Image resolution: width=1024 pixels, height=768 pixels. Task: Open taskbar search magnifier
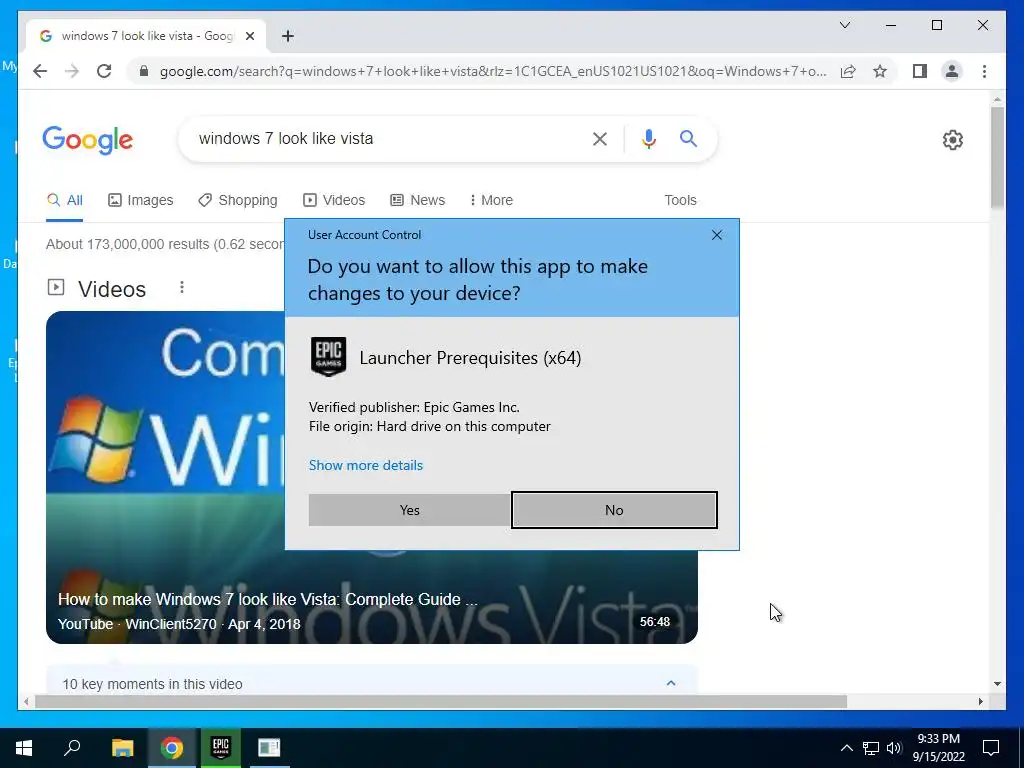(72, 747)
